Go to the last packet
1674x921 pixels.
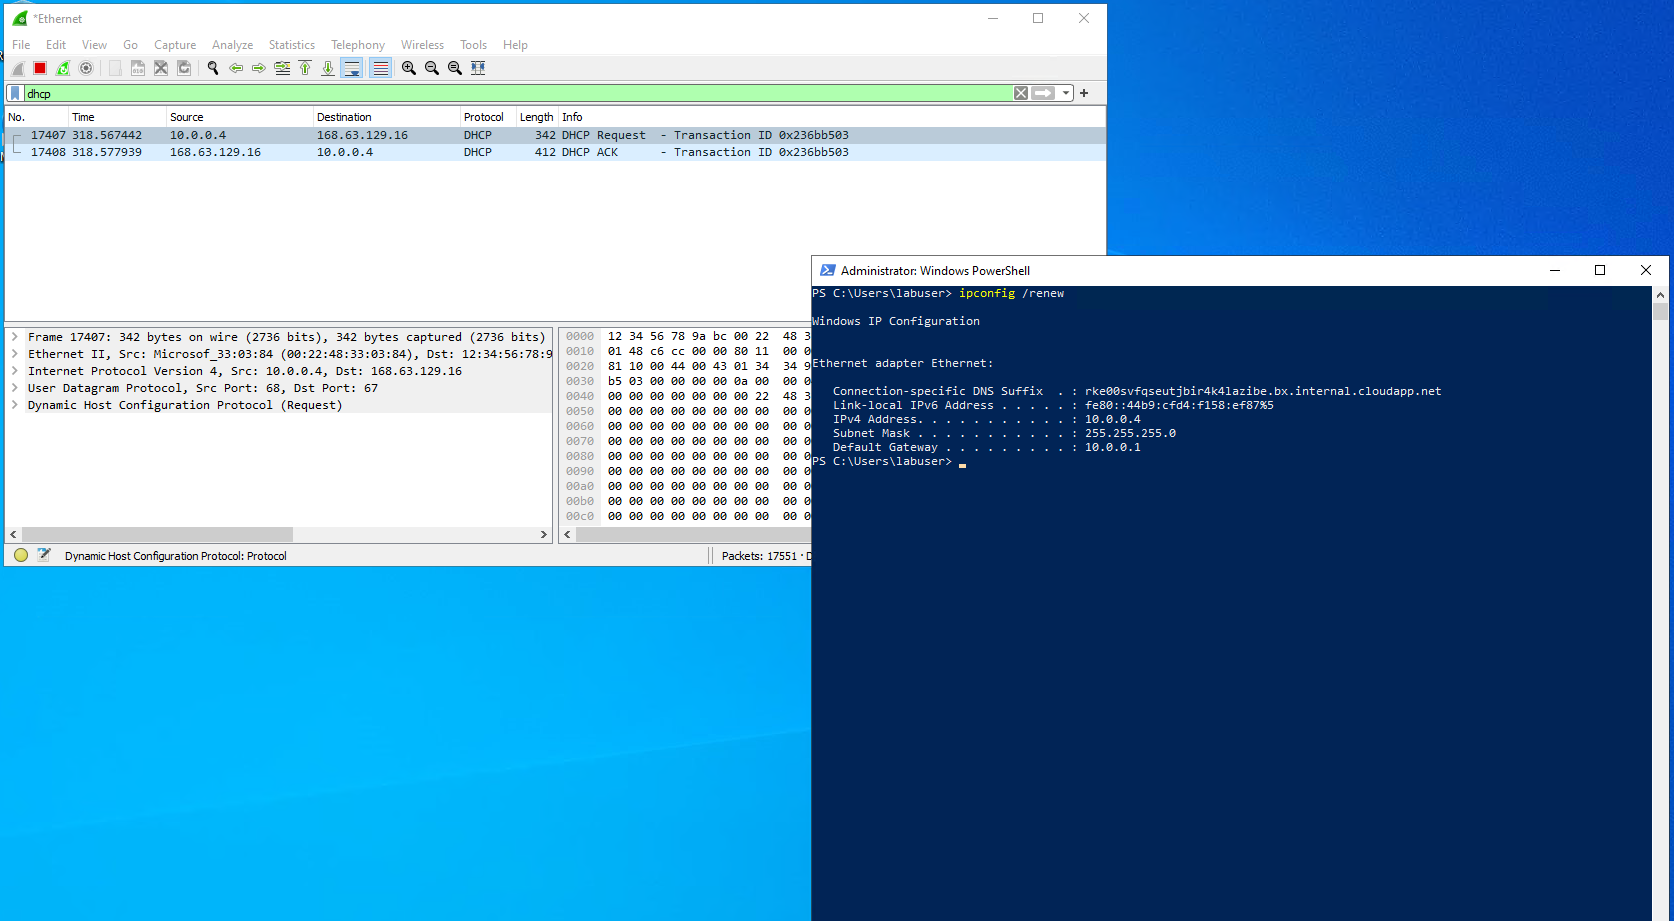click(328, 67)
